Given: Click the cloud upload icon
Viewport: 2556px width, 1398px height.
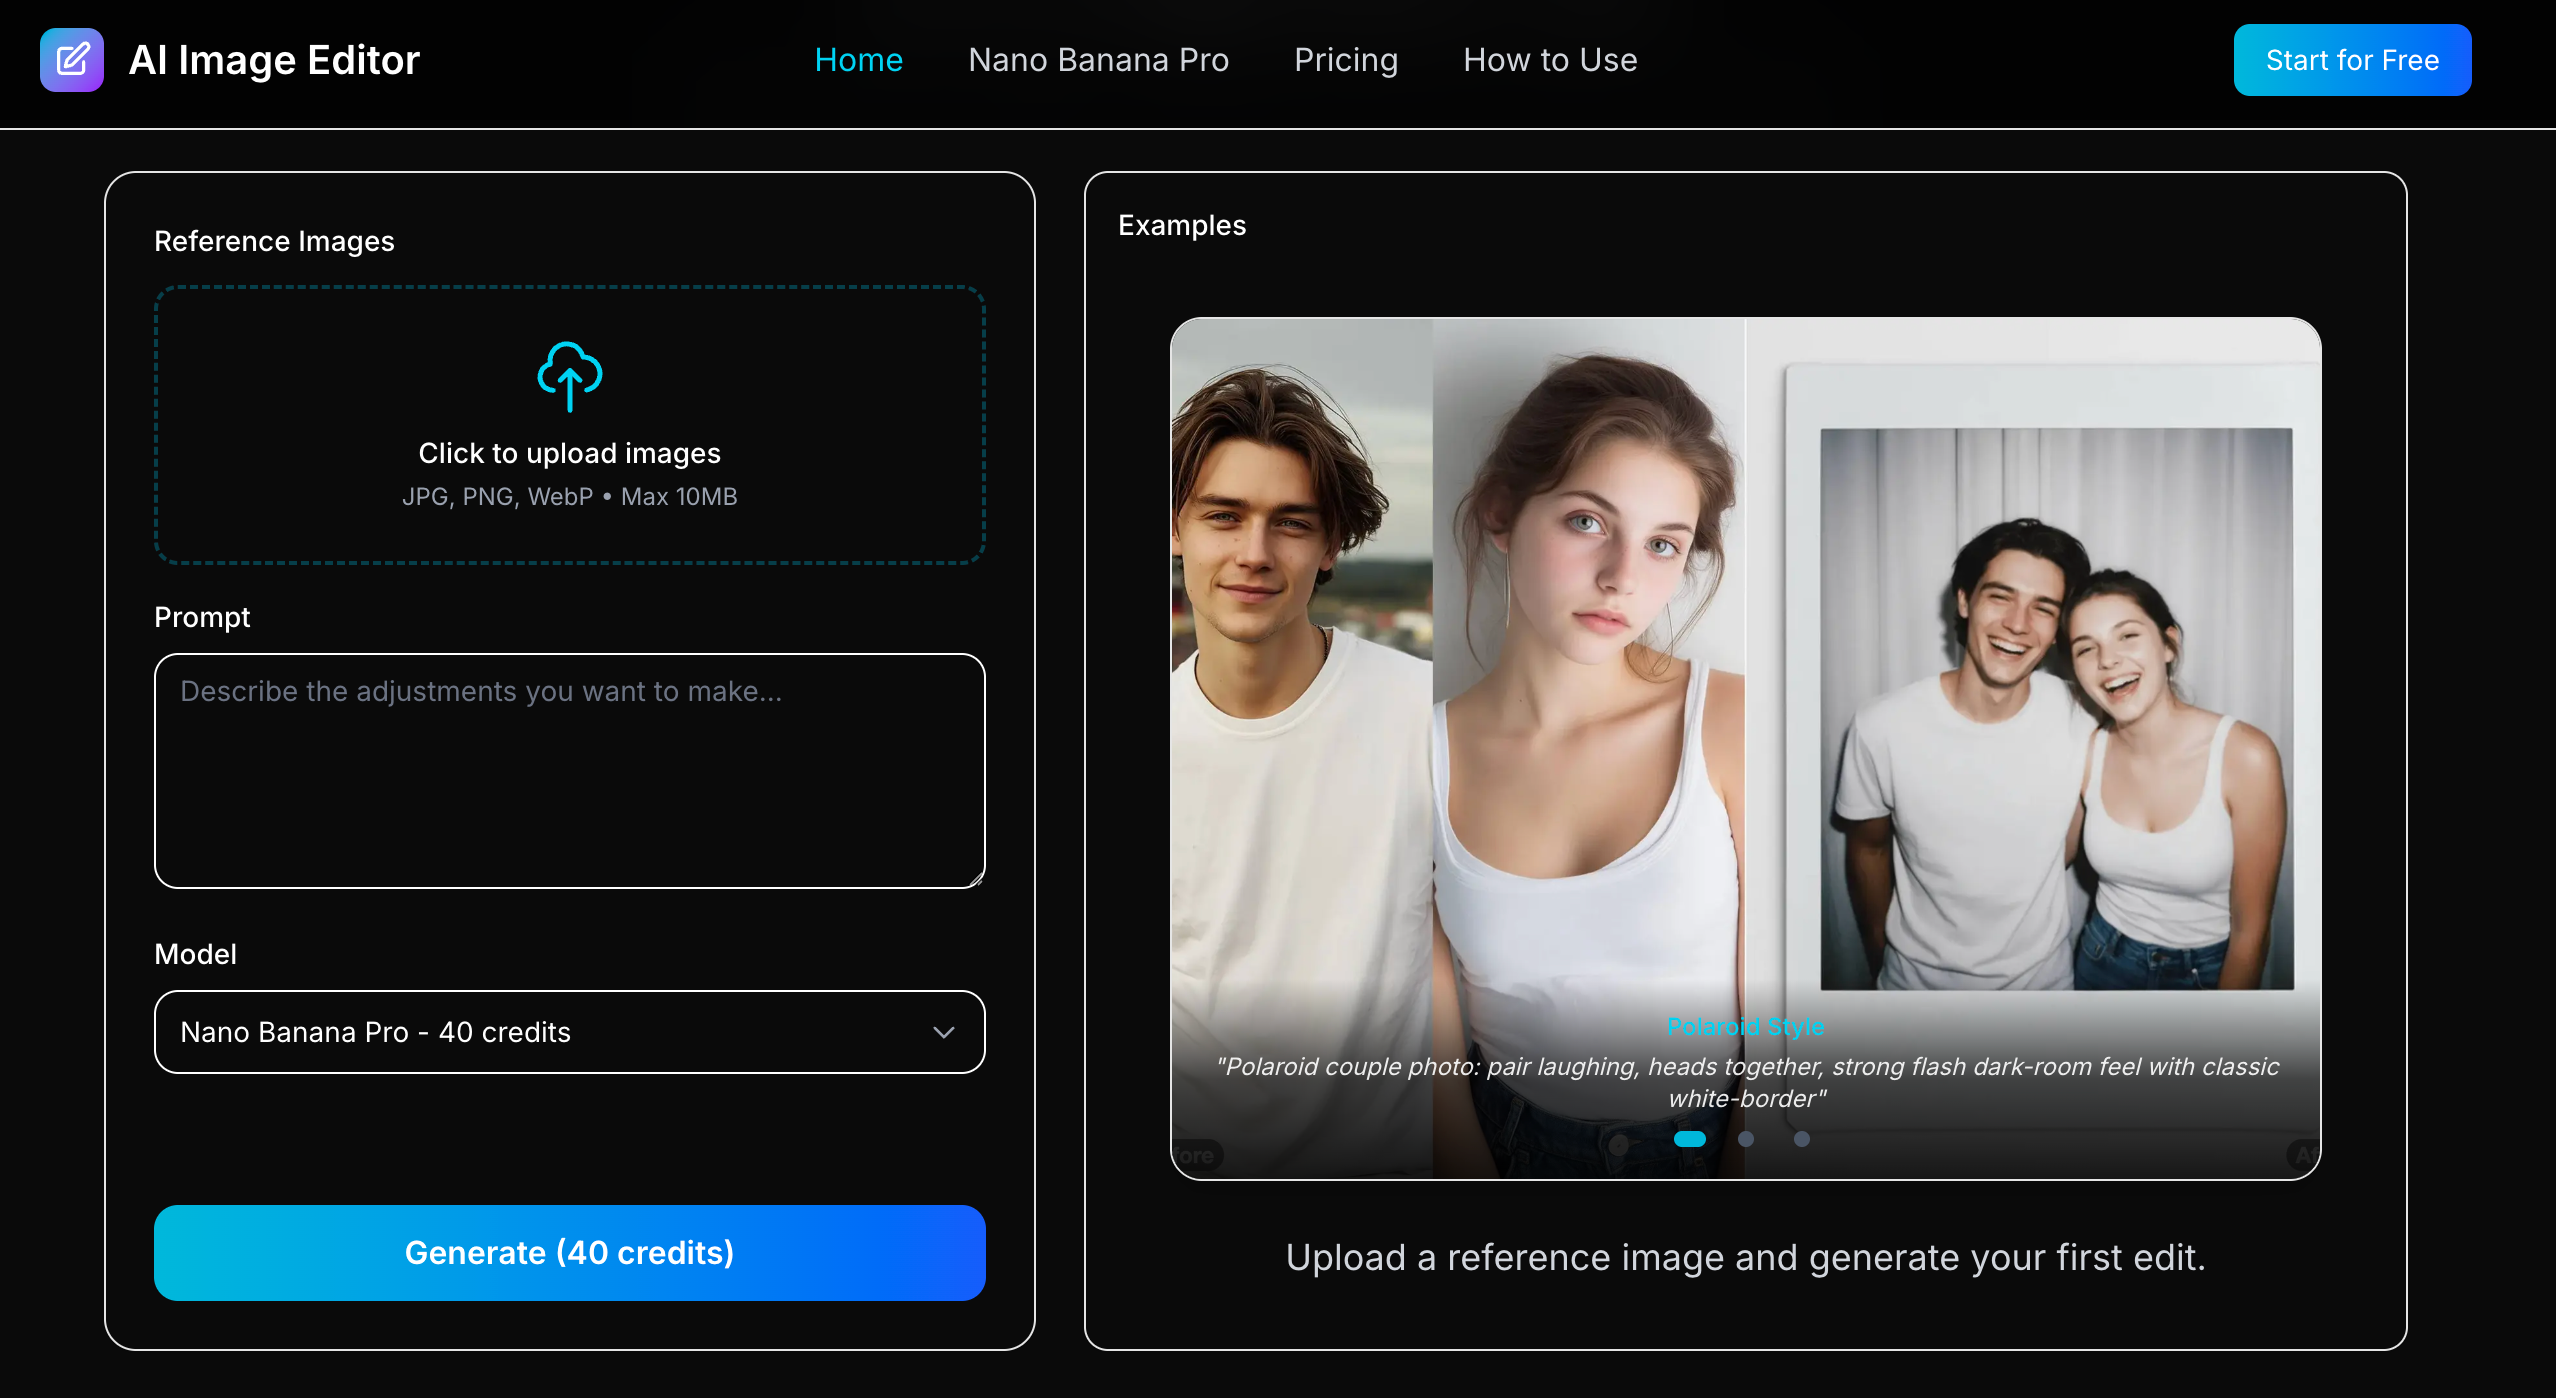Looking at the screenshot, I should (x=568, y=378).
